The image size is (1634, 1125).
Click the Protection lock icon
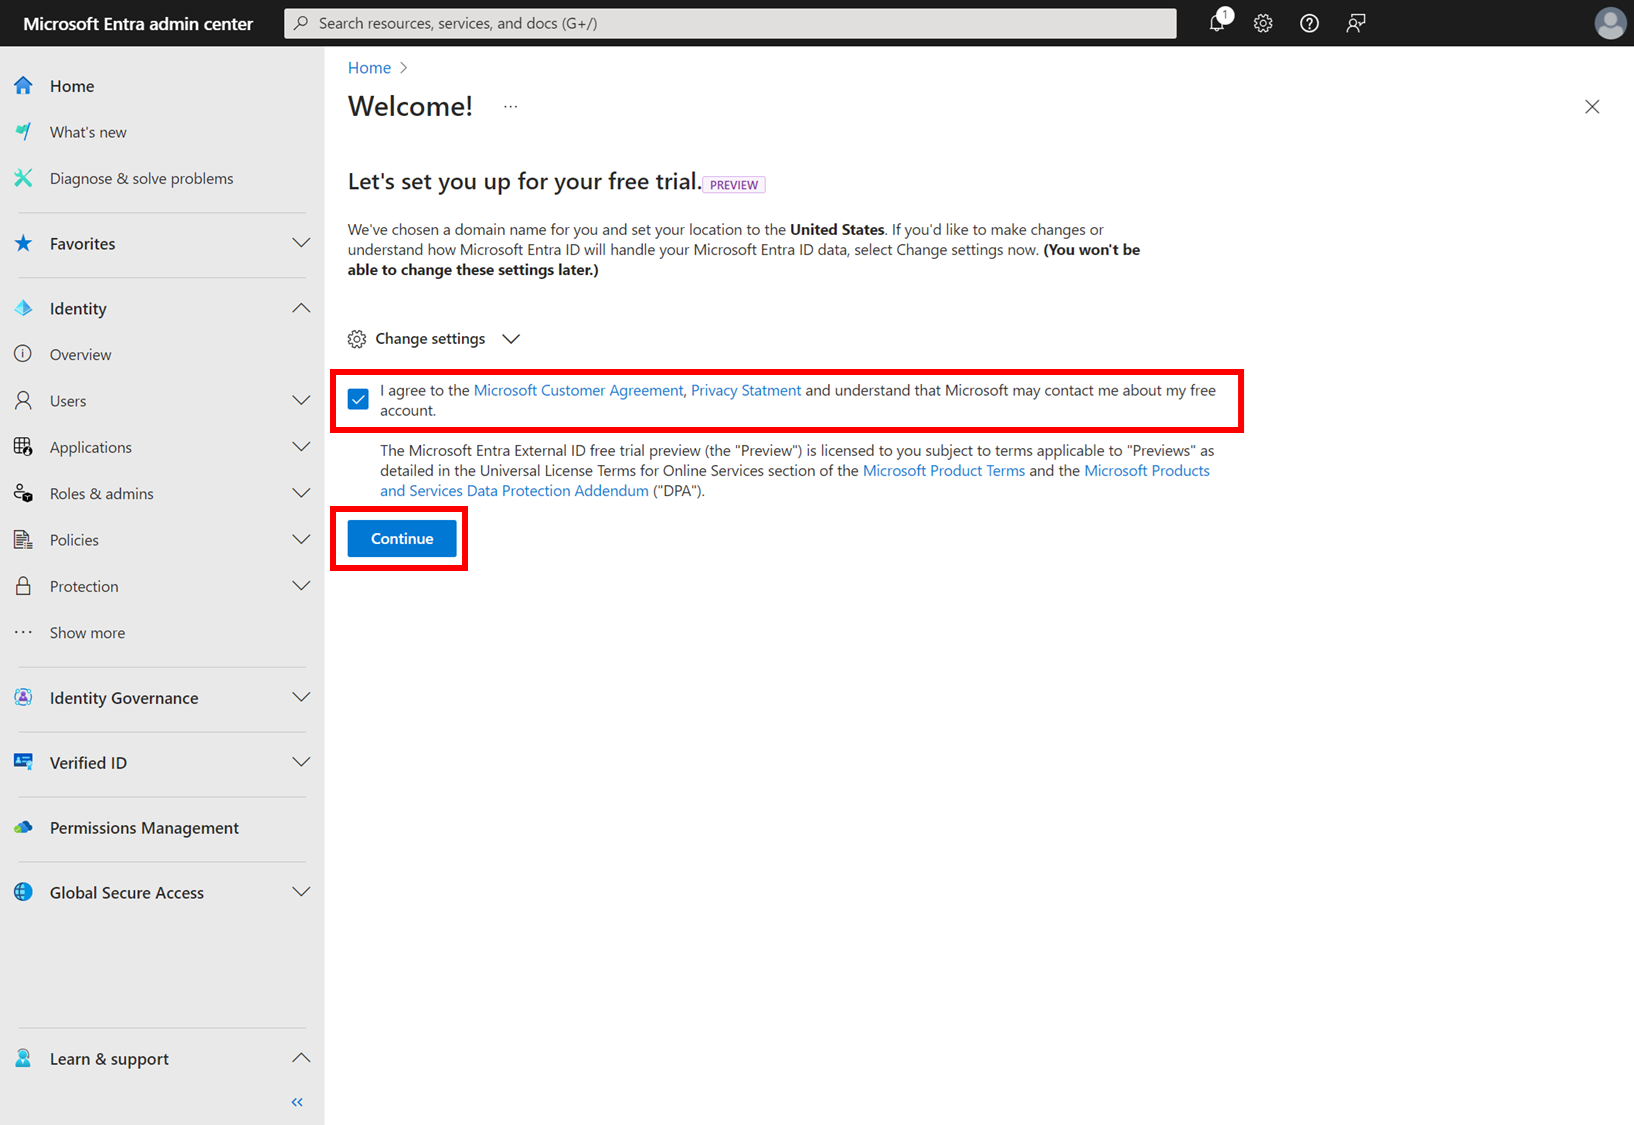click(23, 586)
